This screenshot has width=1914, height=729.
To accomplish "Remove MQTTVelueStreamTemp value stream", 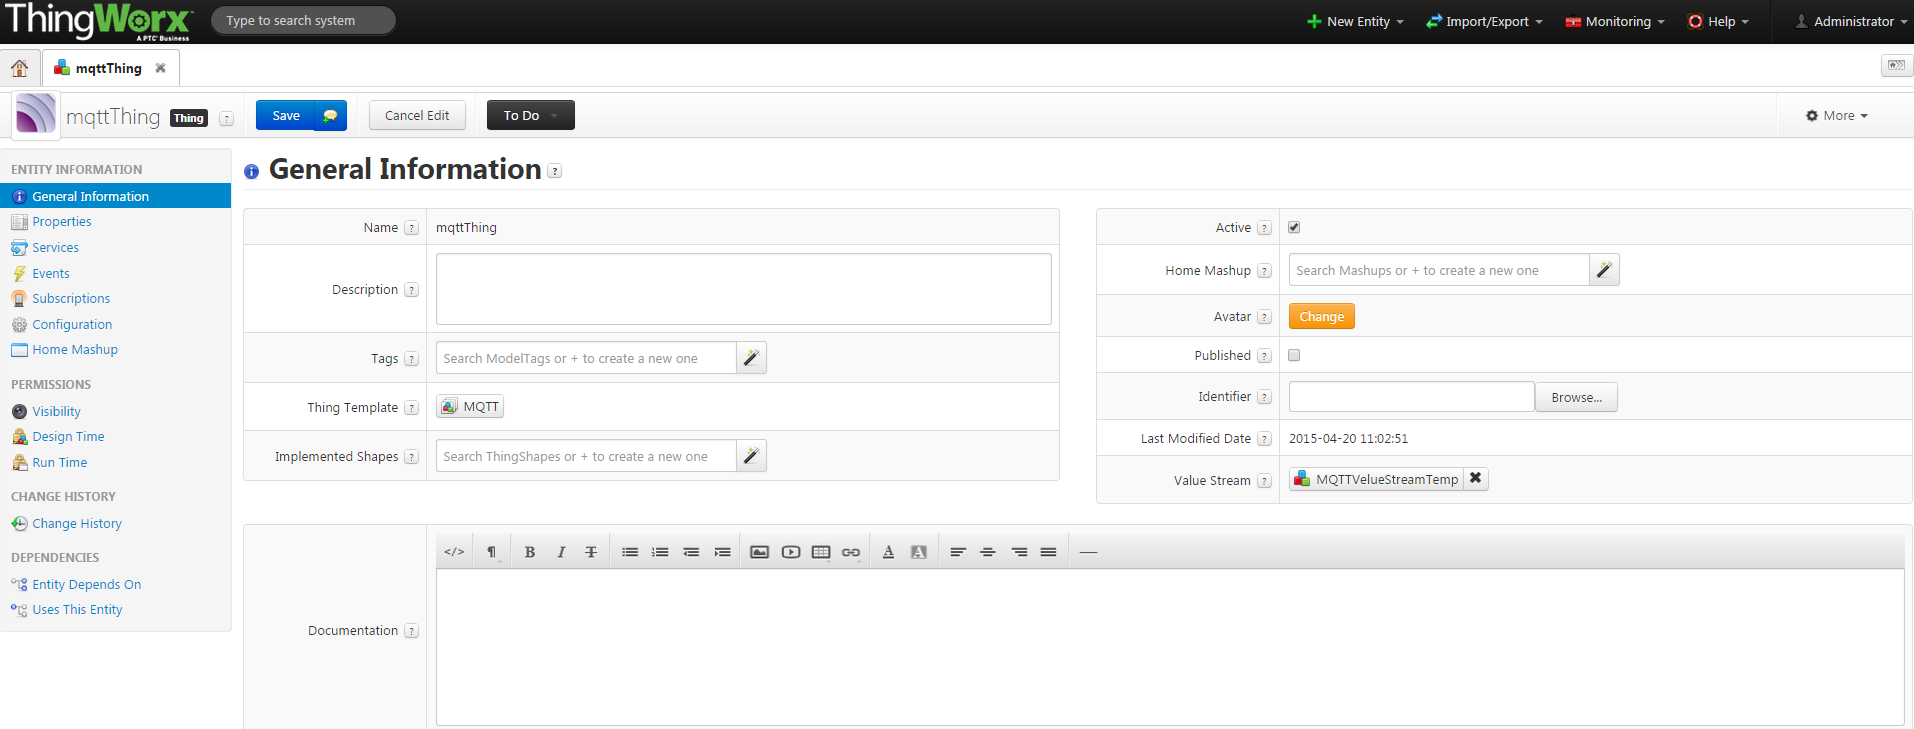I will [x=1475, y=478].
